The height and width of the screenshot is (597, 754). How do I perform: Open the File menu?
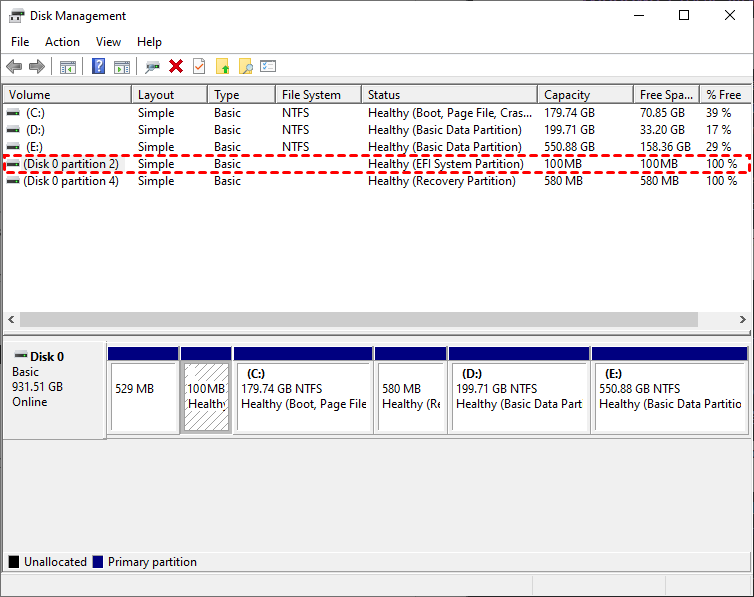tap(20, 42)
